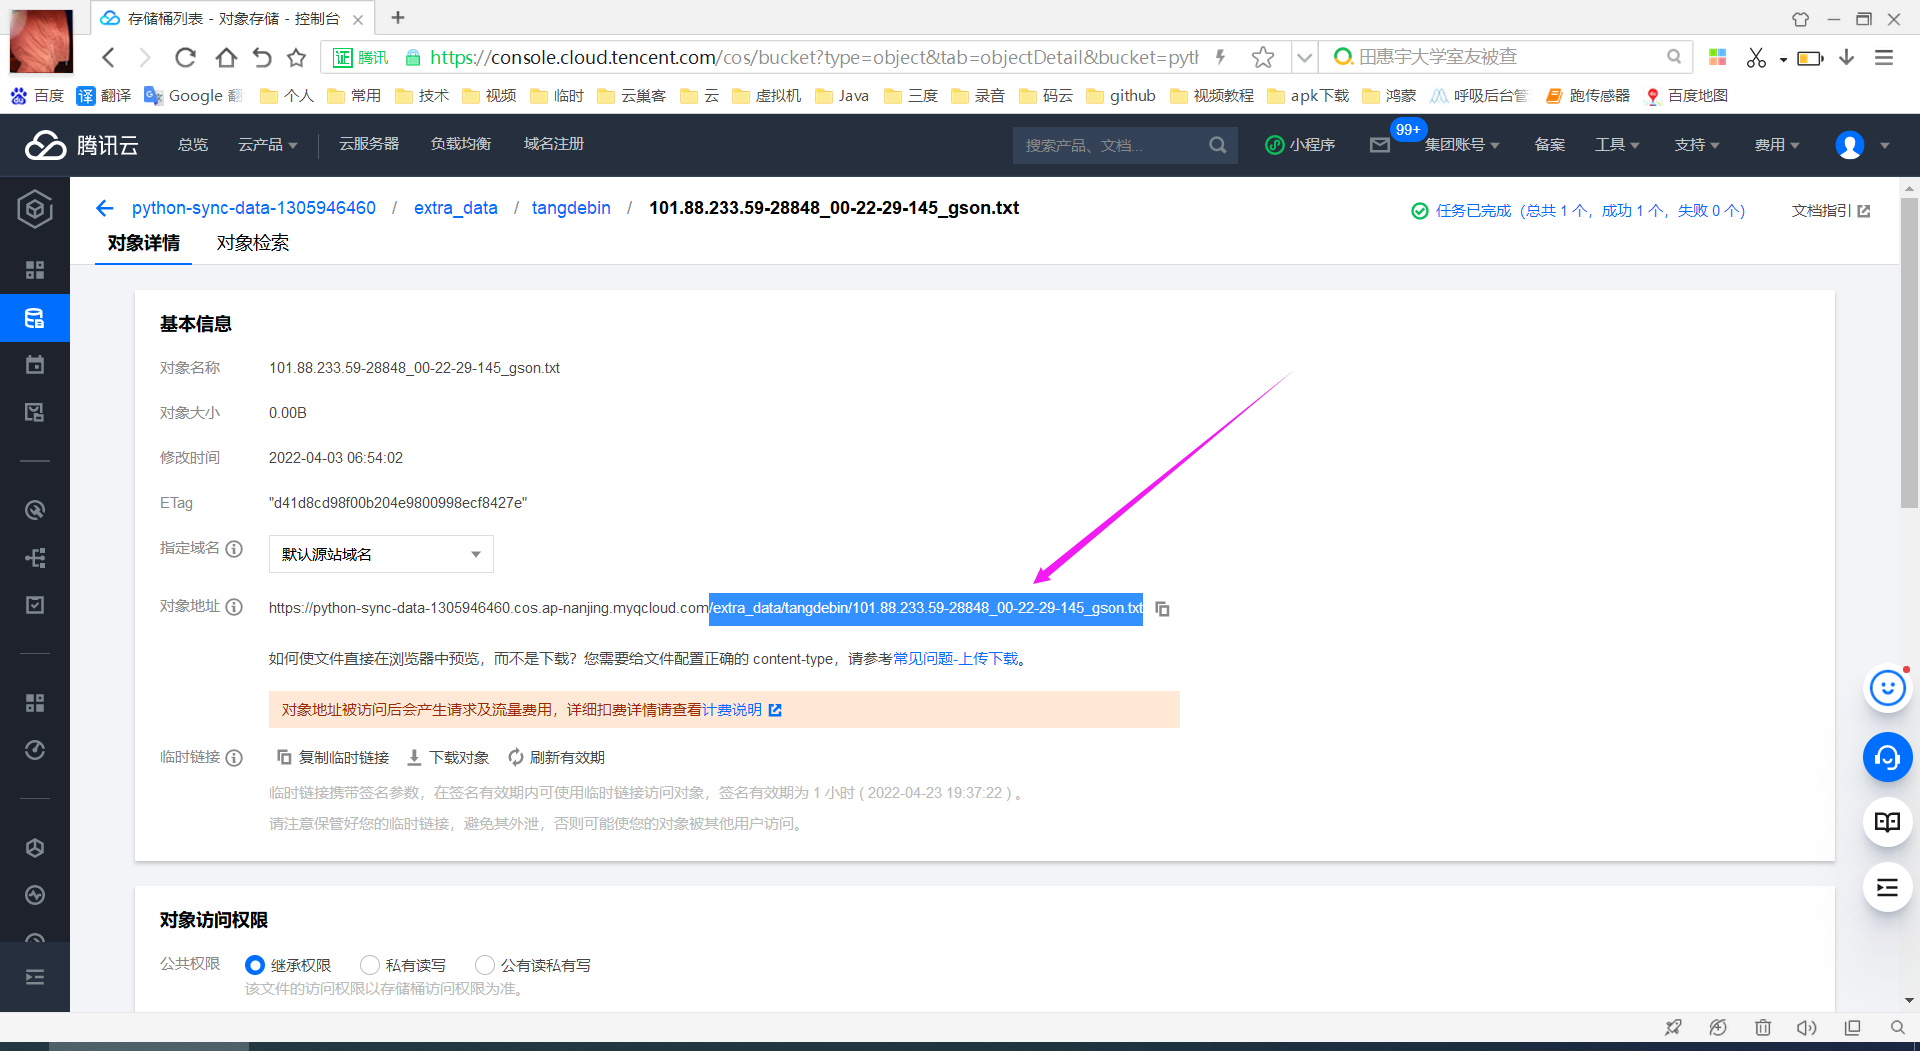The width and height of the screenshot is (1920, 1051).
Task: Select the 私有读写 radio option
Action: pos(370,965)
